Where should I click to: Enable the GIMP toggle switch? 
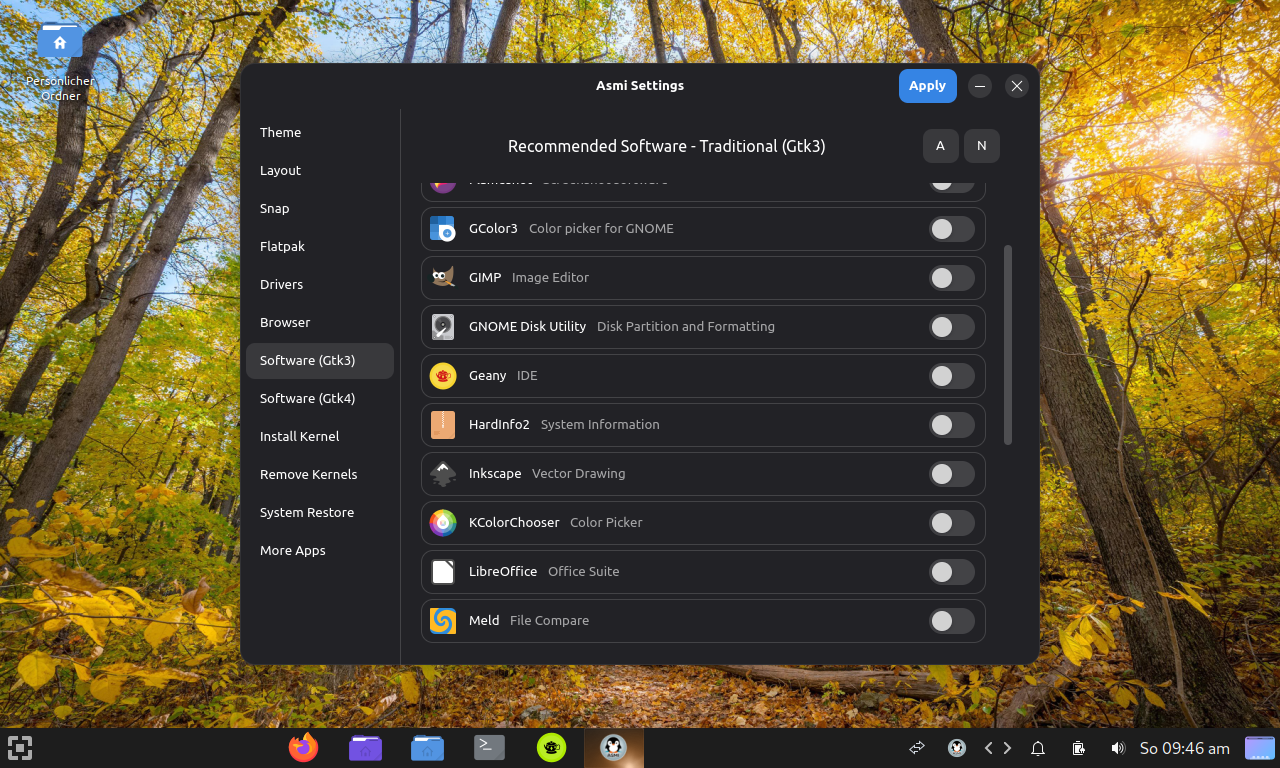[x=951, y=277]
